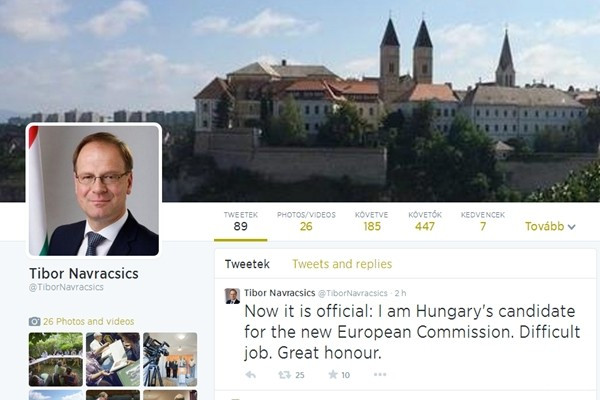Reply to the Hungary candidate tweet

tap(251, 375)
